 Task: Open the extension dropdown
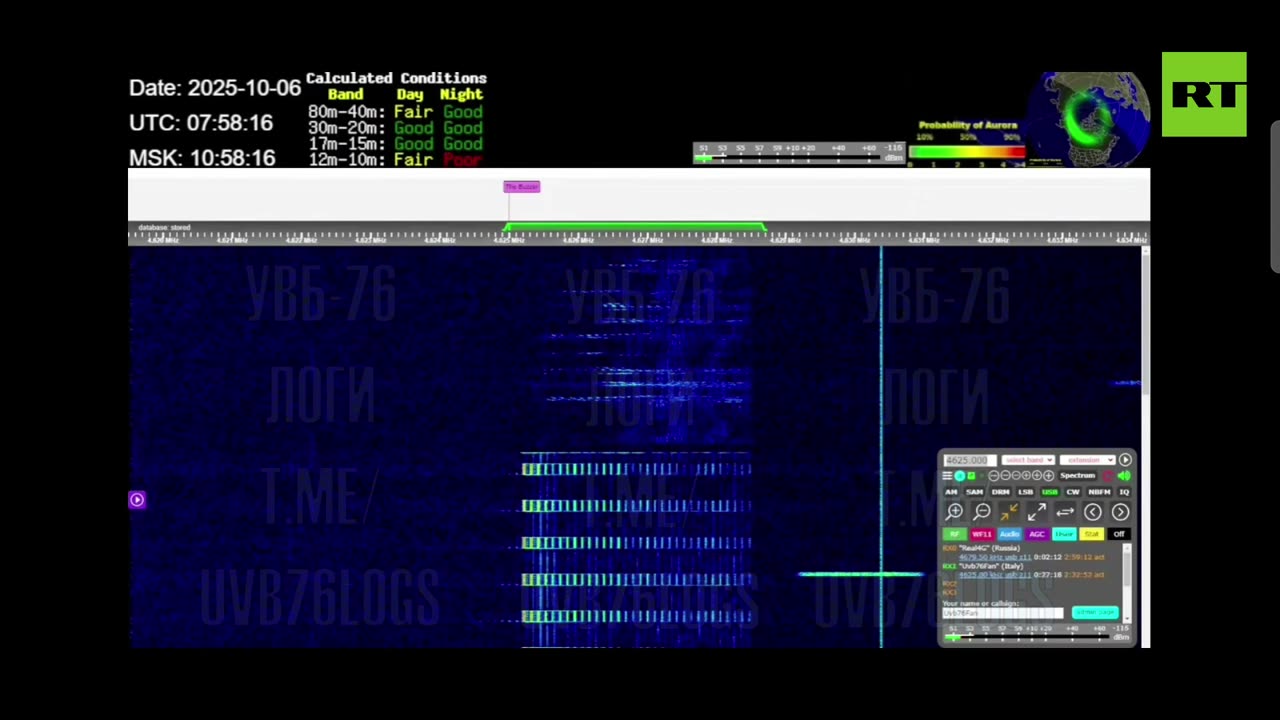[1088, 460]
